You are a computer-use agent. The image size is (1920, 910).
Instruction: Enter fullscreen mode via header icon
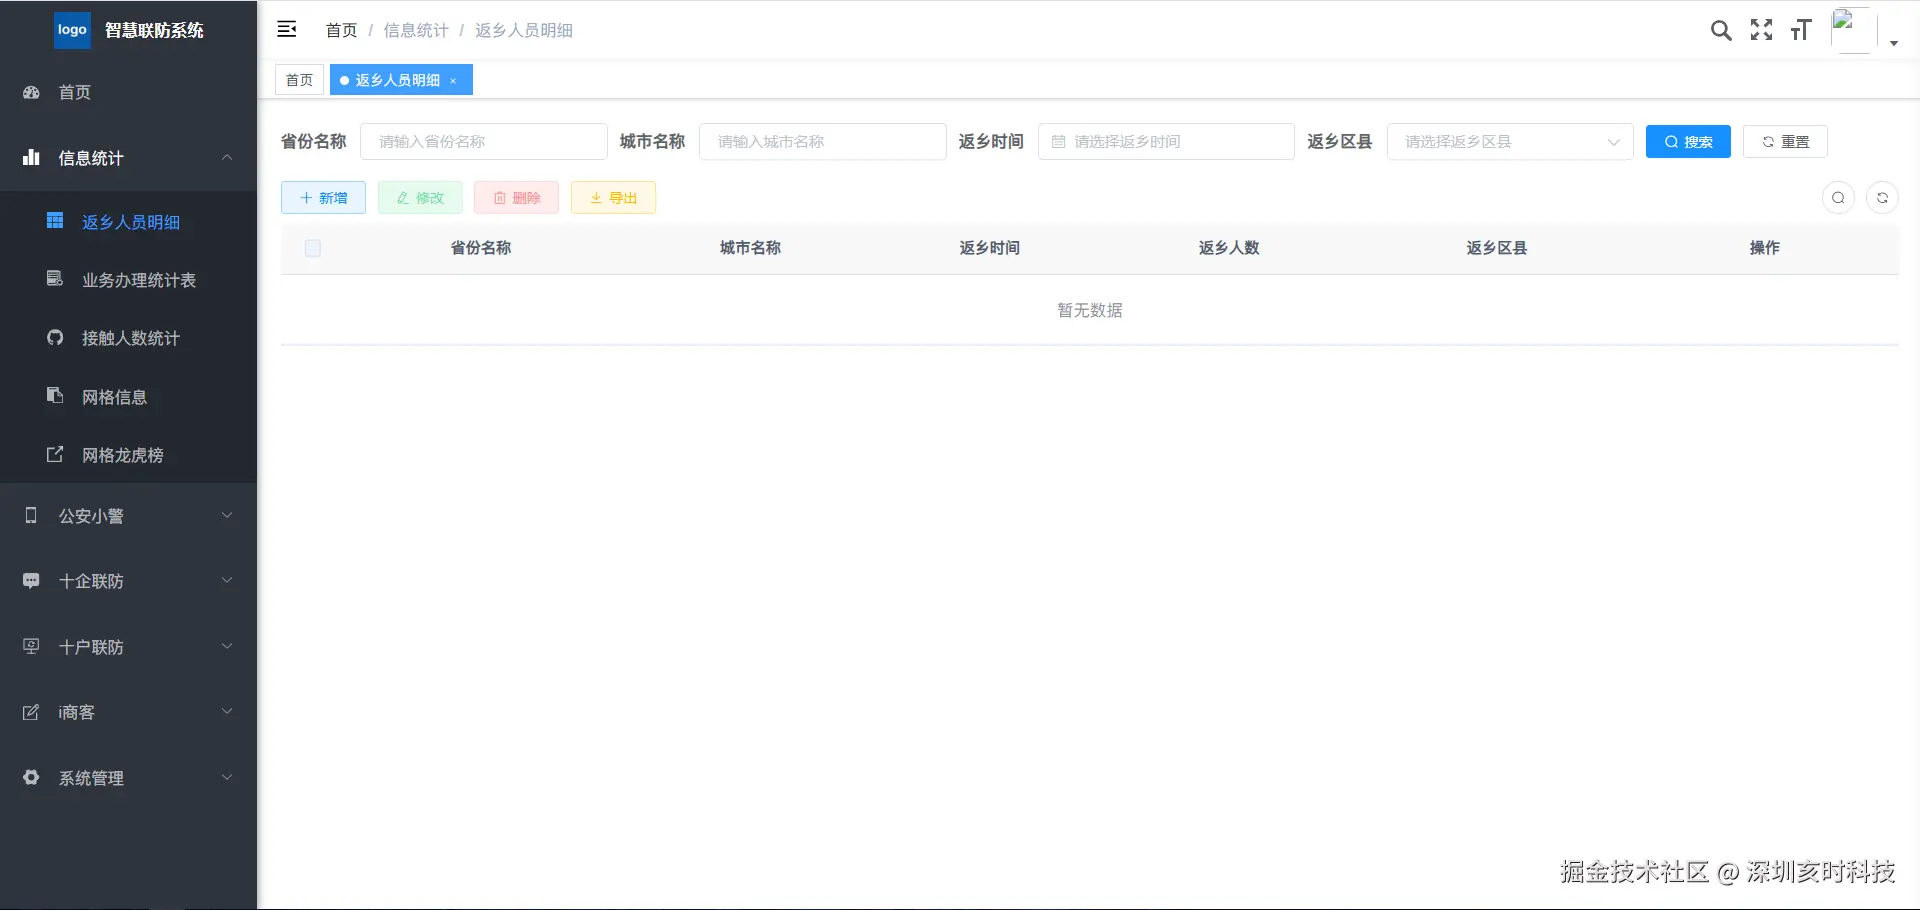[x=1762, y=30]
